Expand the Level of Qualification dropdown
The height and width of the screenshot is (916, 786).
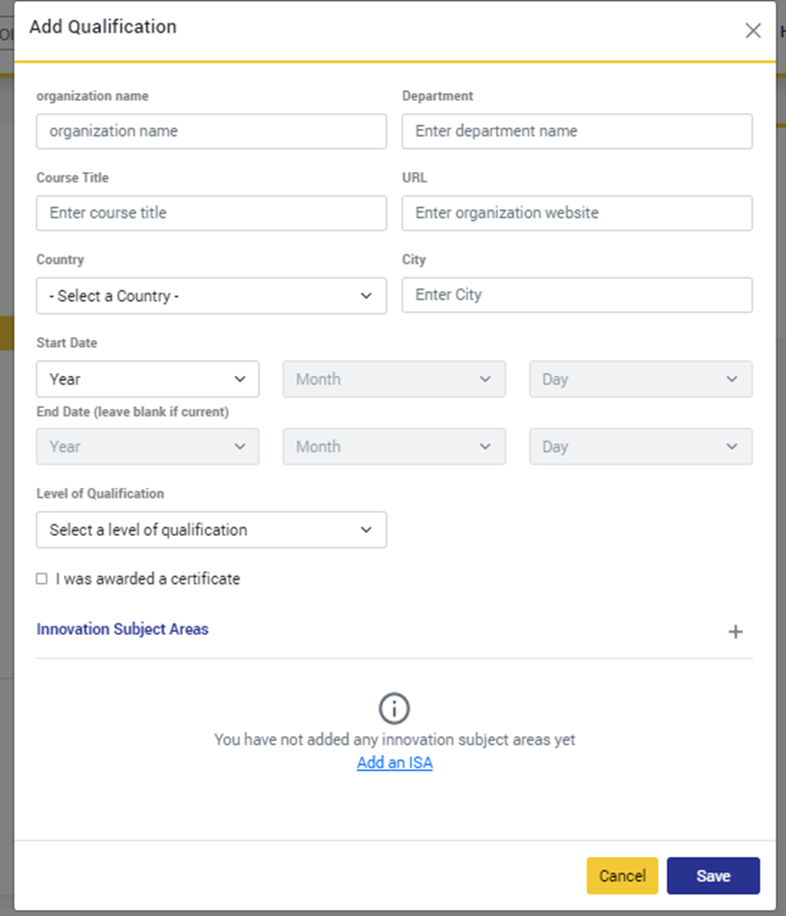[x=211, y=530]
